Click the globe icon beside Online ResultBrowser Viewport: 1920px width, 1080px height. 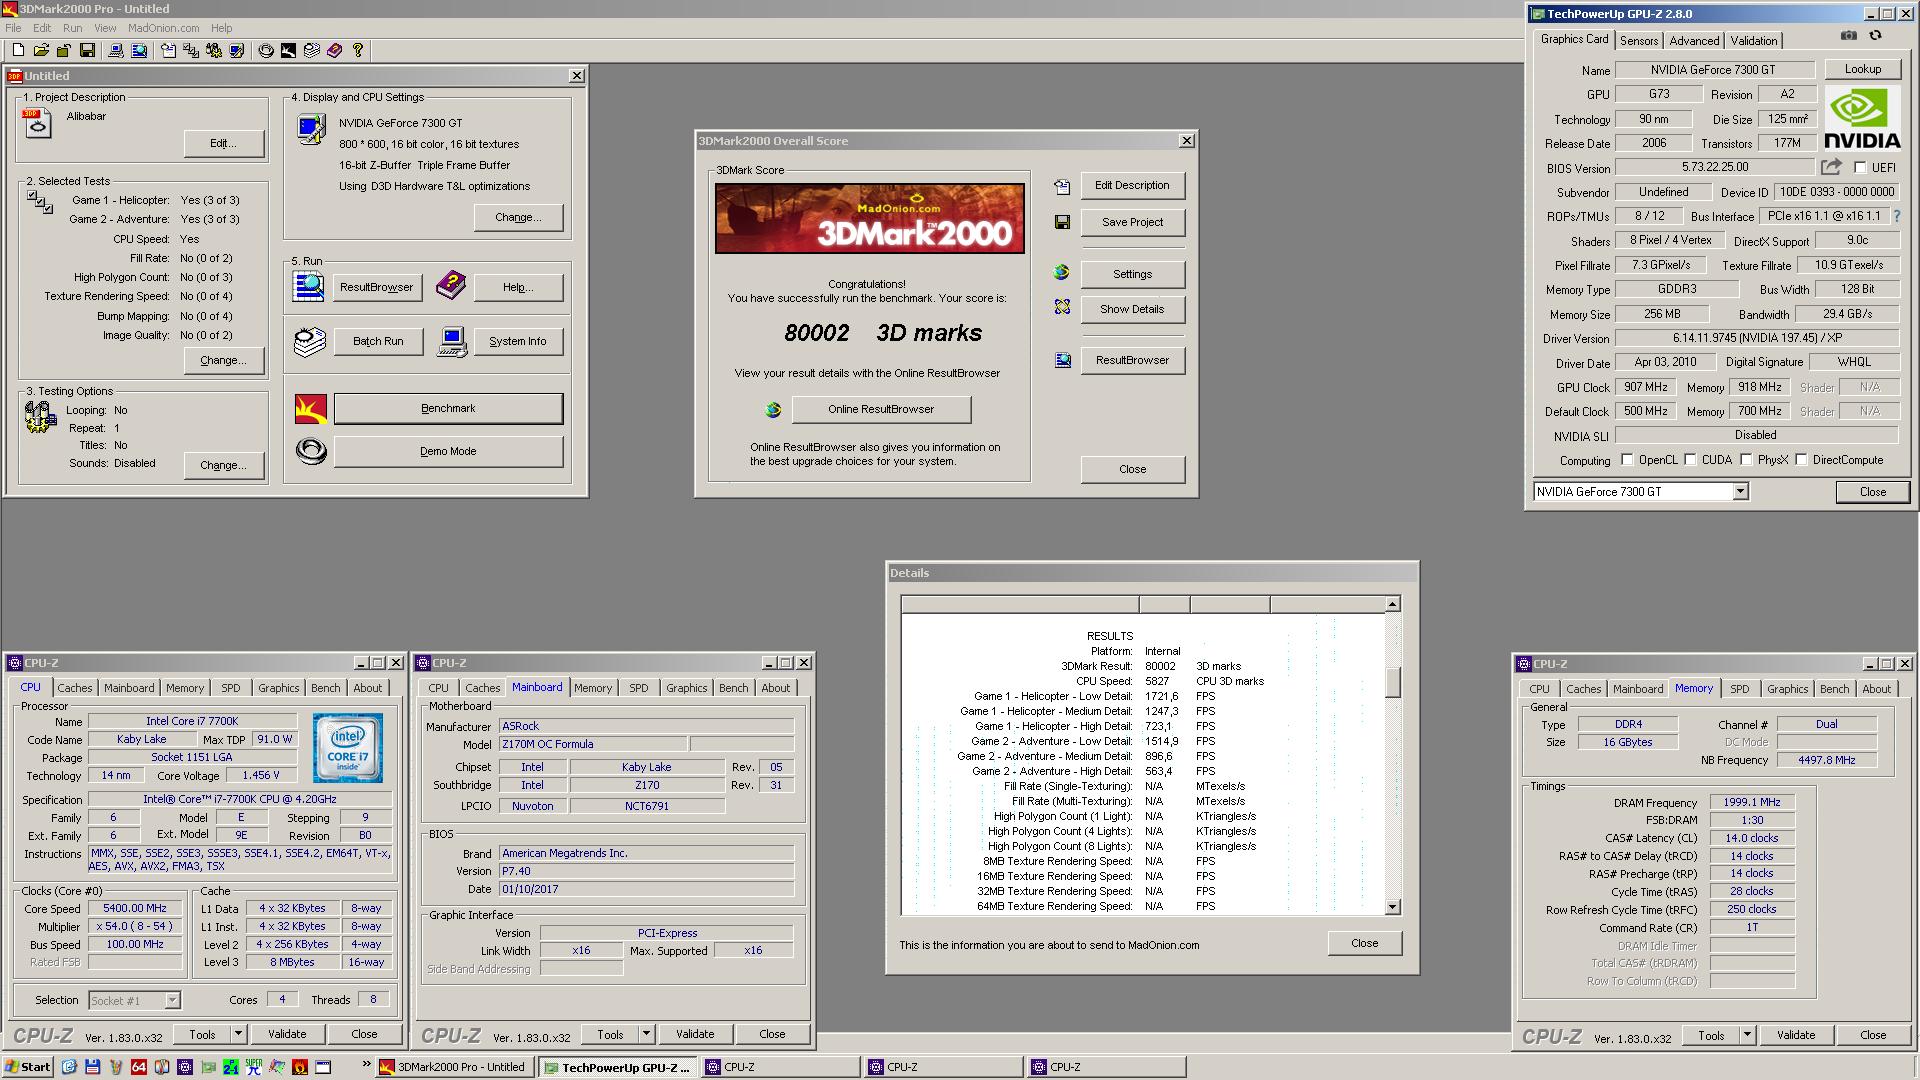(773, 409)
